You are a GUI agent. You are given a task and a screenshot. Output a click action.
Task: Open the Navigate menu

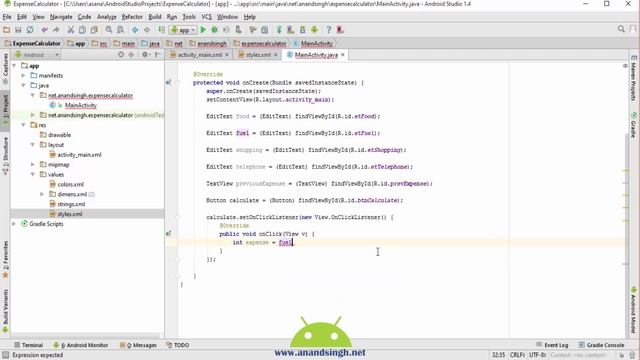click(x=61, y=17)
